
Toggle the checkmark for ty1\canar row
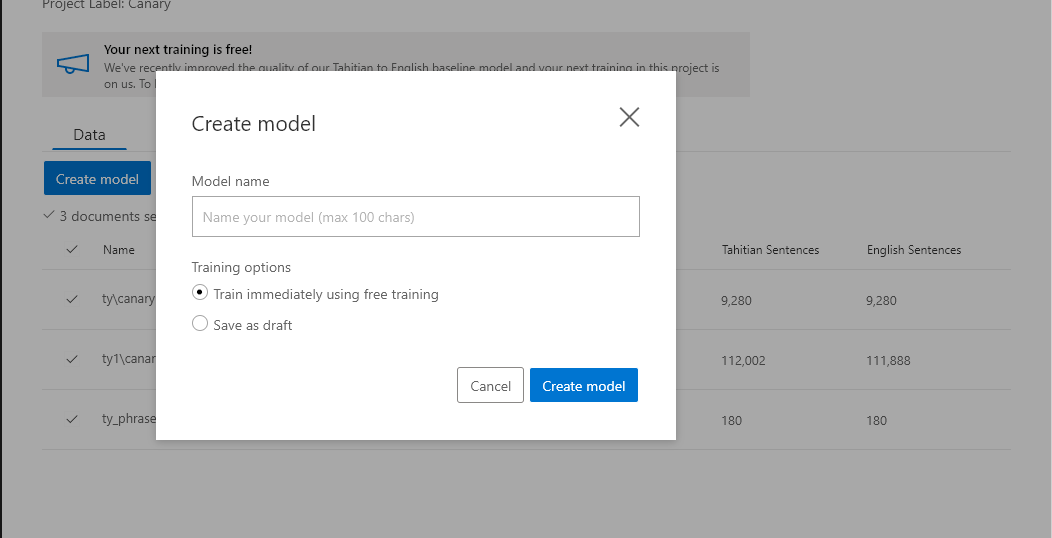click(x=72, y=360)
